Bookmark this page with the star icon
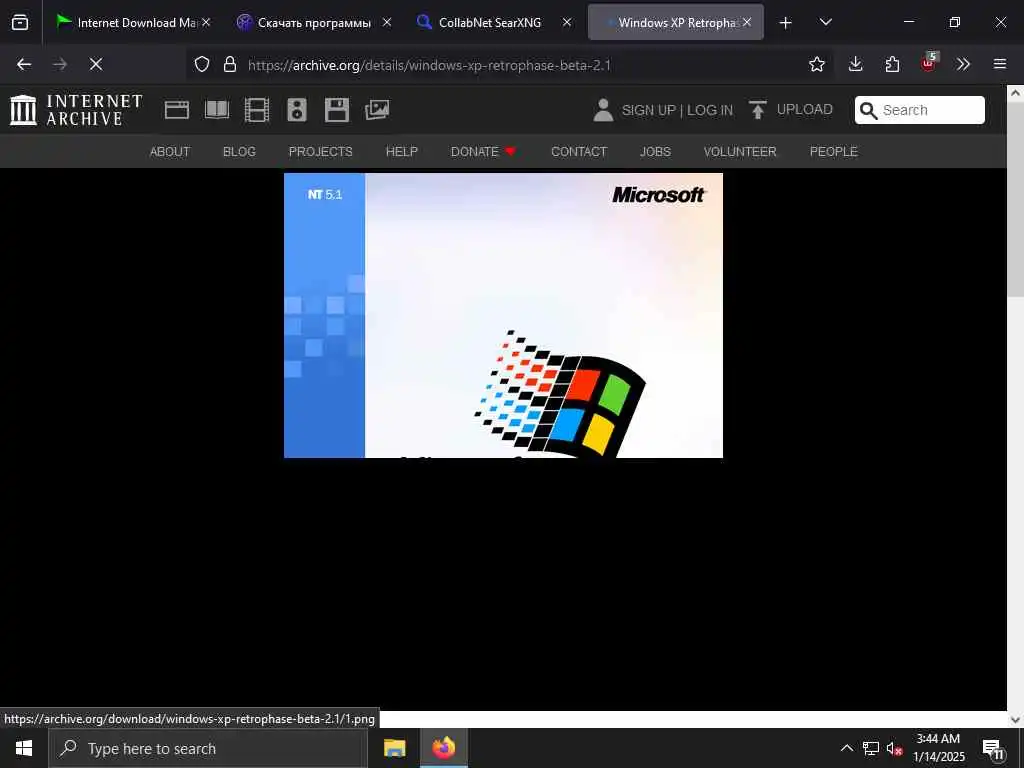1024x768 pixels. pos(816,64)
